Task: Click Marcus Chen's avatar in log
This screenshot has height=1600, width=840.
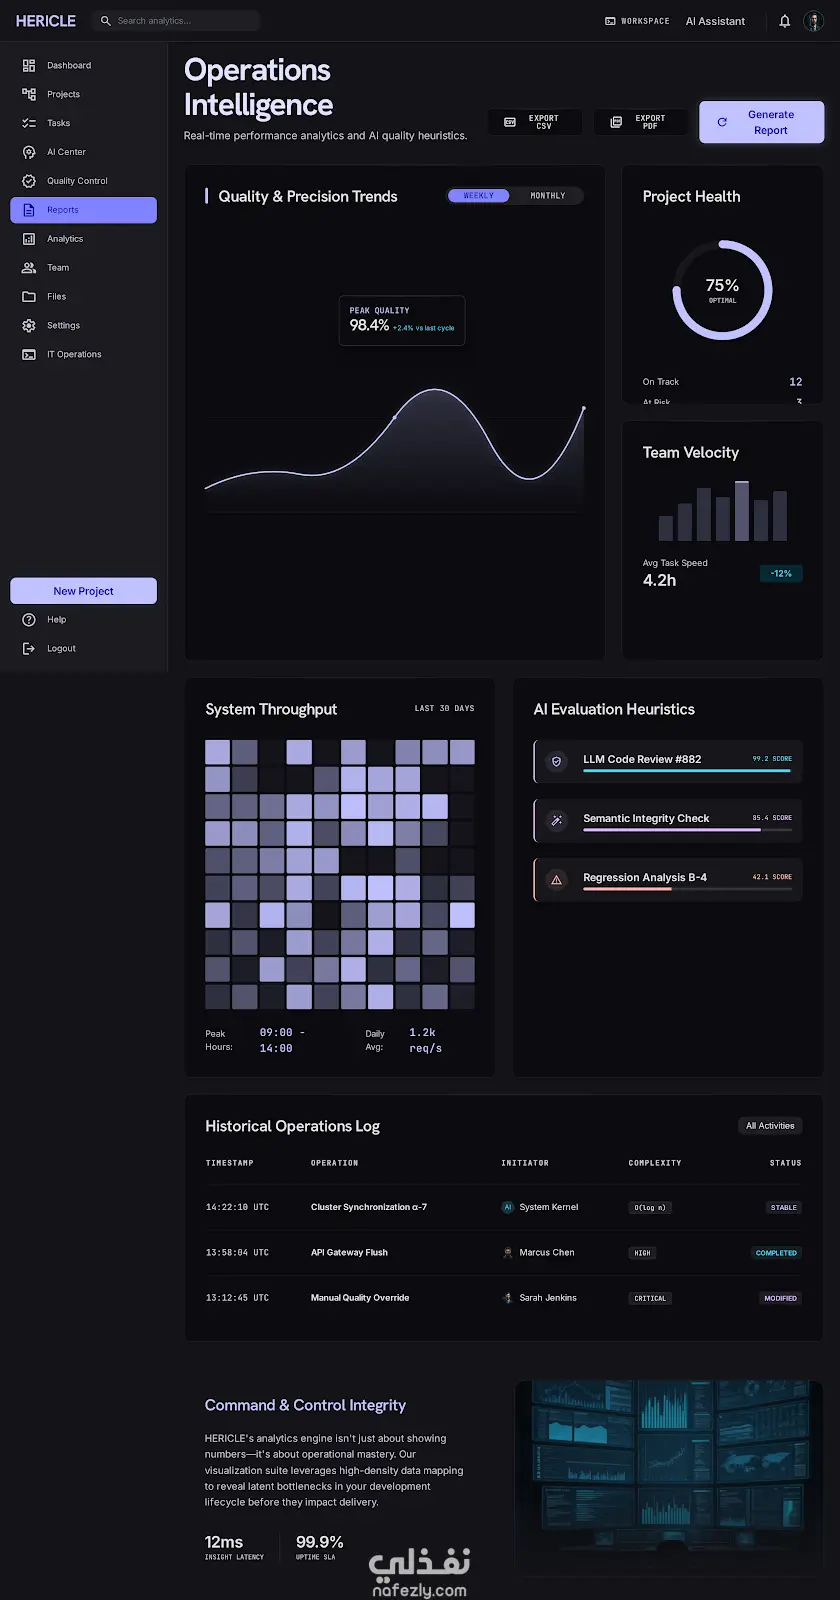Action: [508, 1252]
